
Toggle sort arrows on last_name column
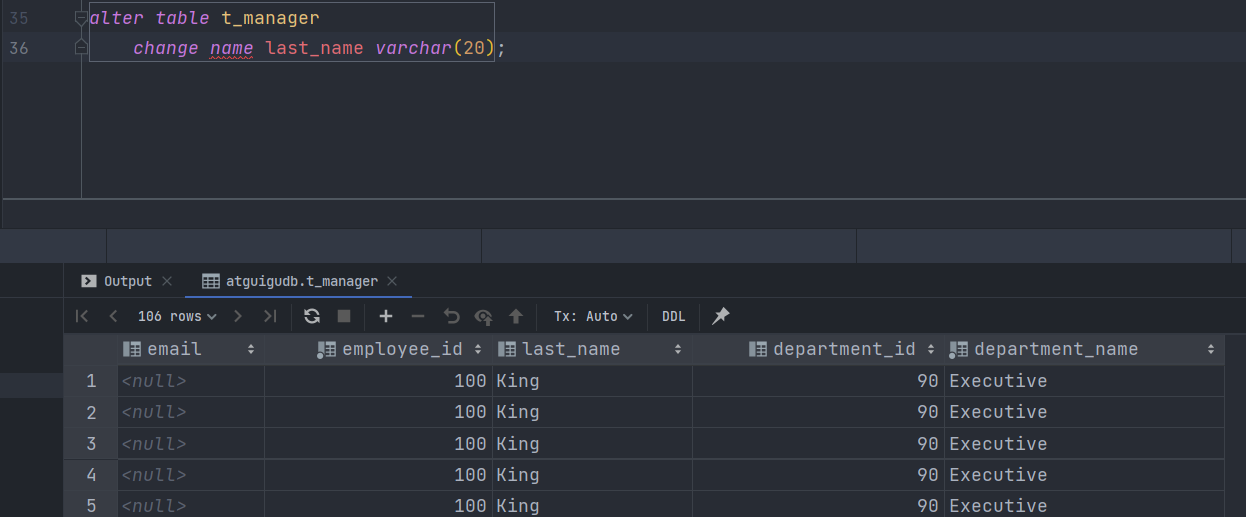tap(678, 349)
